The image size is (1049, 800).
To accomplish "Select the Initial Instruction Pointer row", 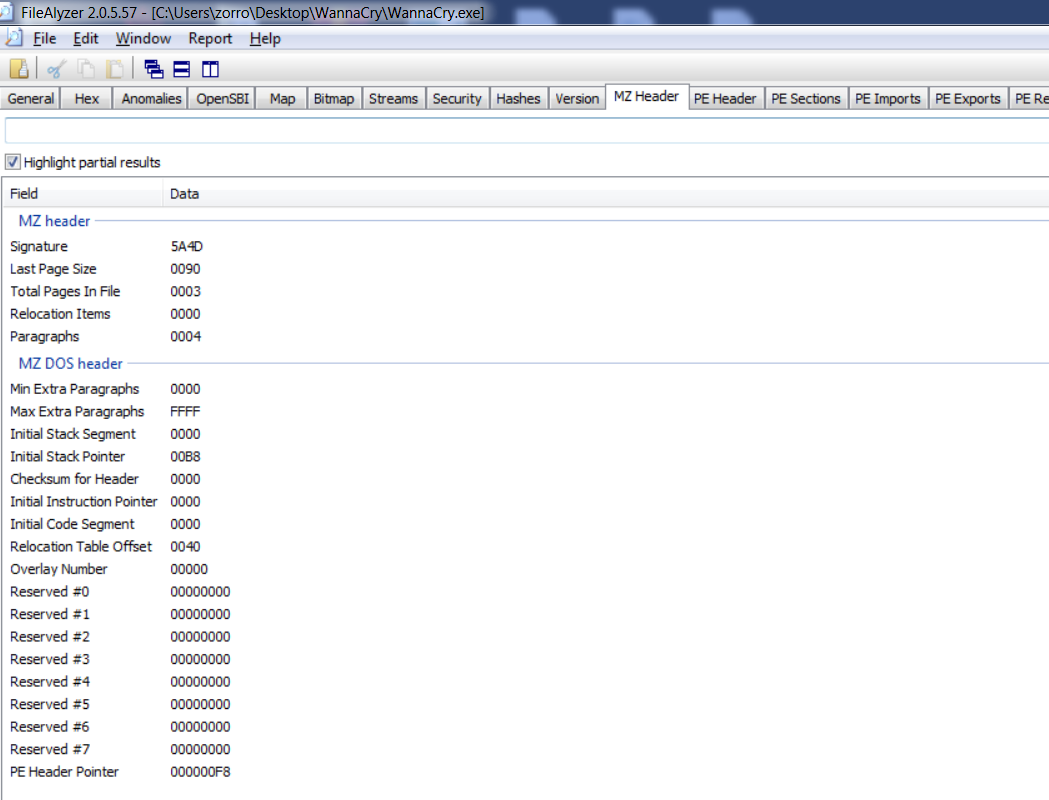I will coord(526,502).
